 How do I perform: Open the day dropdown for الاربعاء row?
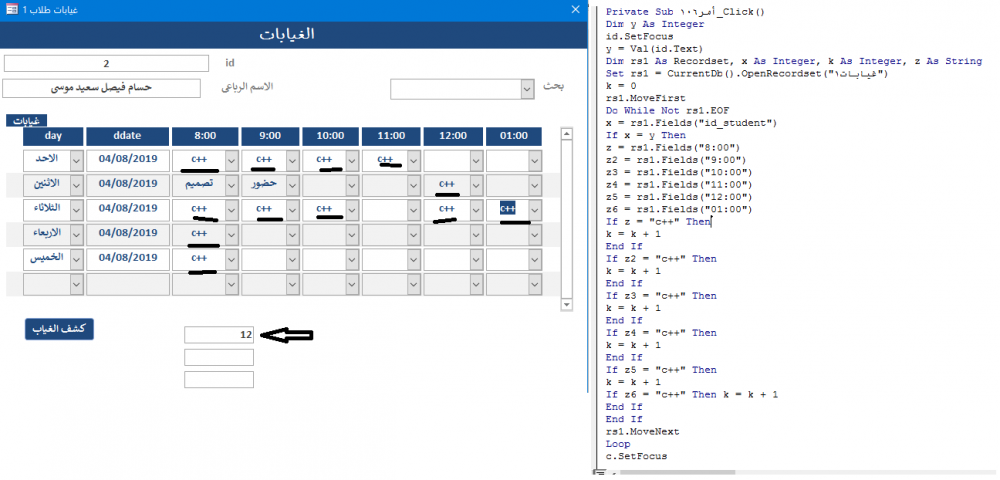[77, 235]
